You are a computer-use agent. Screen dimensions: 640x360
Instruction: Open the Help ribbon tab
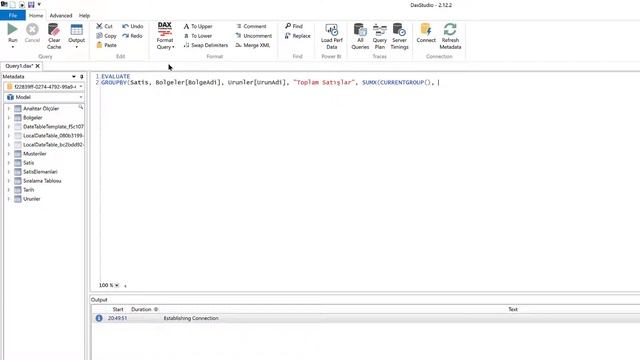pyautogui.click(x=84, y=16)
